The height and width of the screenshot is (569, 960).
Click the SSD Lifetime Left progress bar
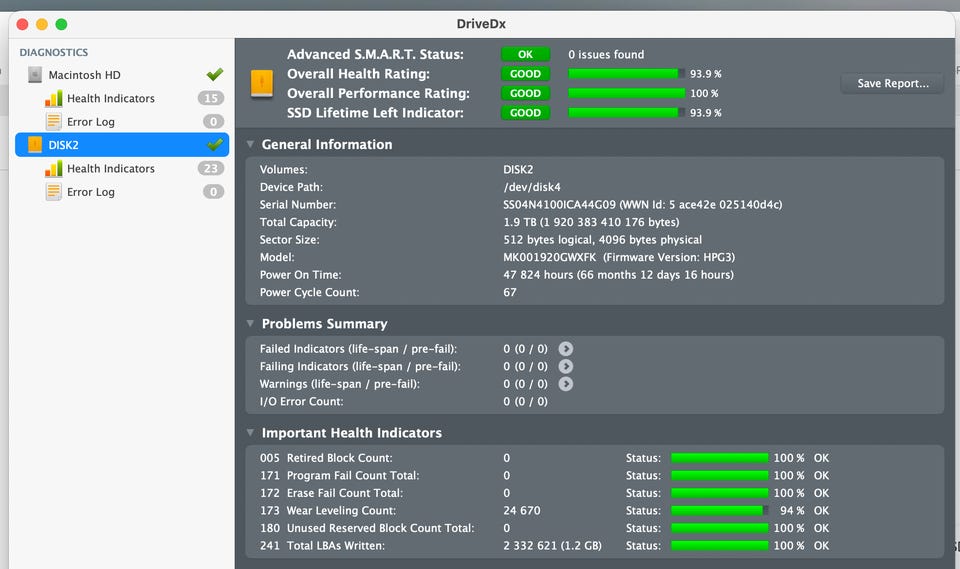point(626,113)
